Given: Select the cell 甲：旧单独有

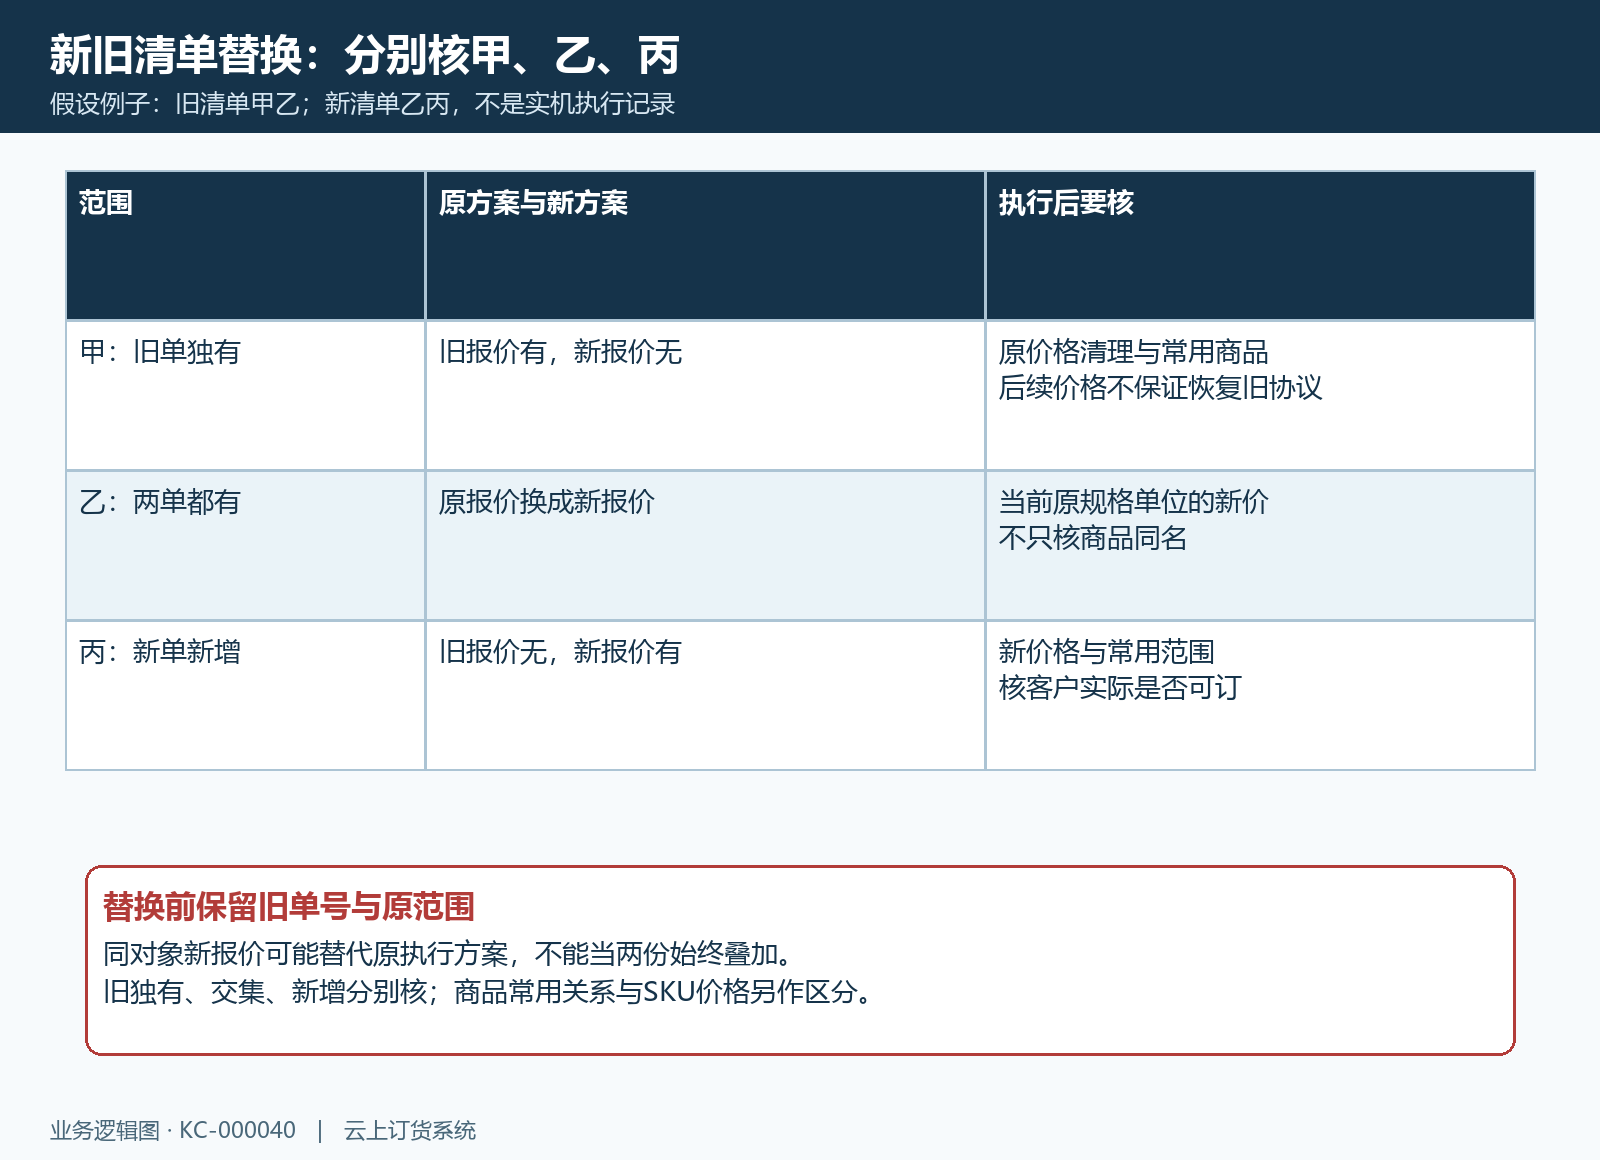Looking at the screenshot, I should pyautogui.click(x=246, y=395).
